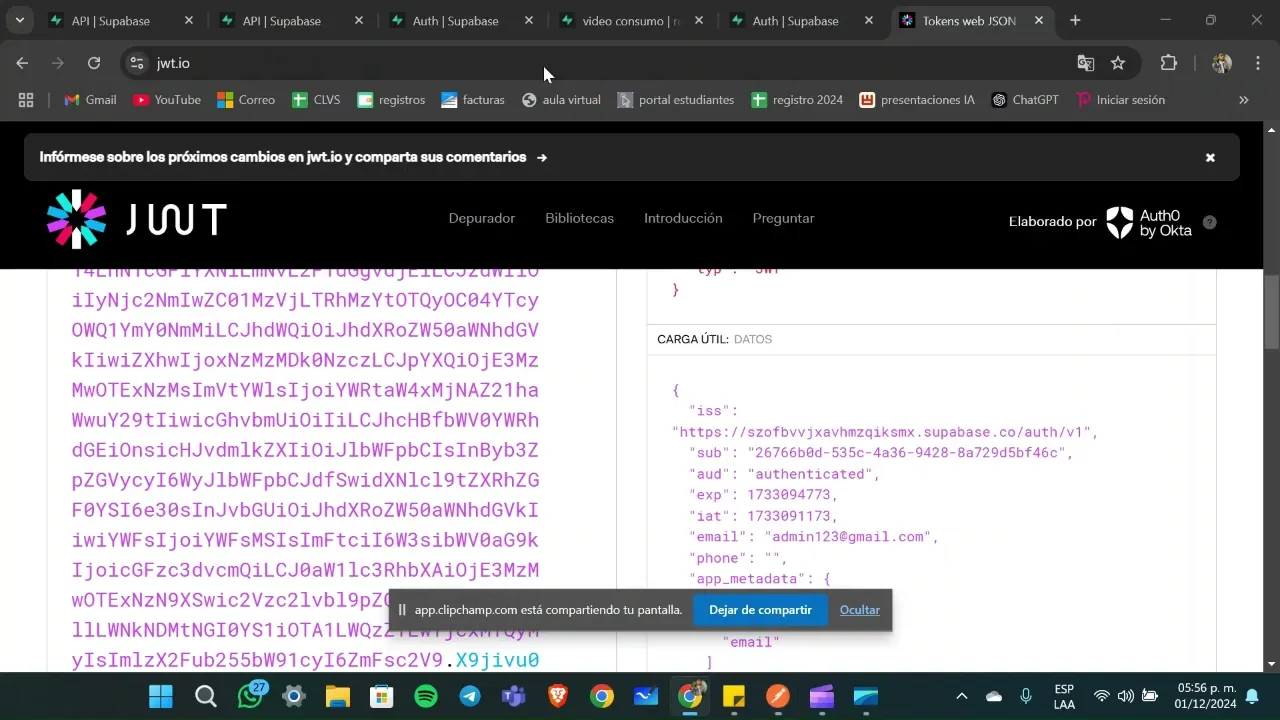Screen dimensions: 1280x720
Task: Open the Introducción menu item
Action: 683,218
